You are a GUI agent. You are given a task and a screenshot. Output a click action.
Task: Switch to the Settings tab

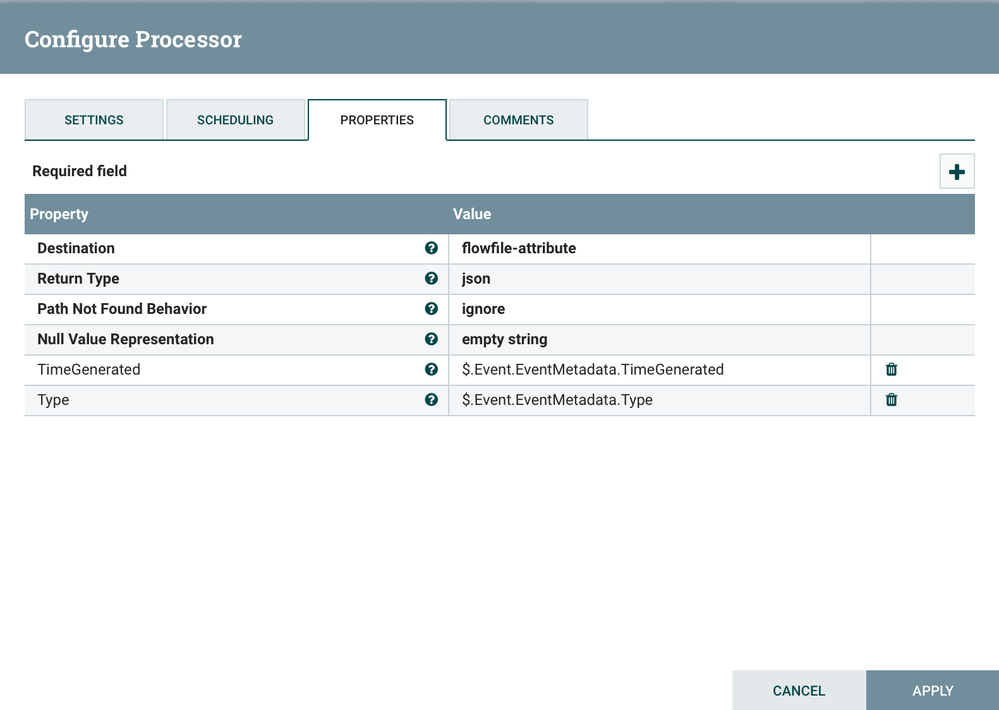tap(94, 120)
